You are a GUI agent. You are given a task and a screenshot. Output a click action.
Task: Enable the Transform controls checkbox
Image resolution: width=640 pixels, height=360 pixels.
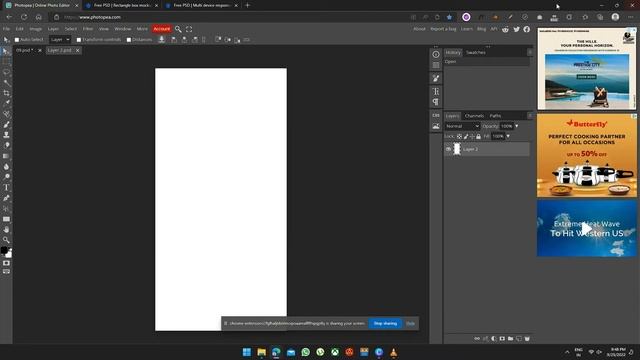pyautogui.click(x=79, y=40)
